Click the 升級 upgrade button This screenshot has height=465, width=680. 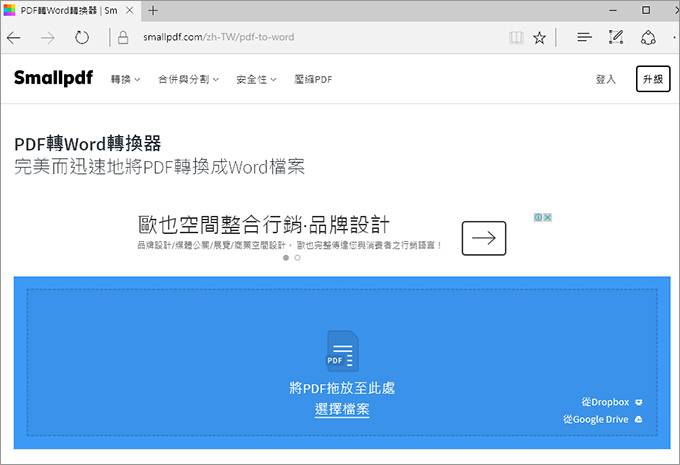(653, 79)
